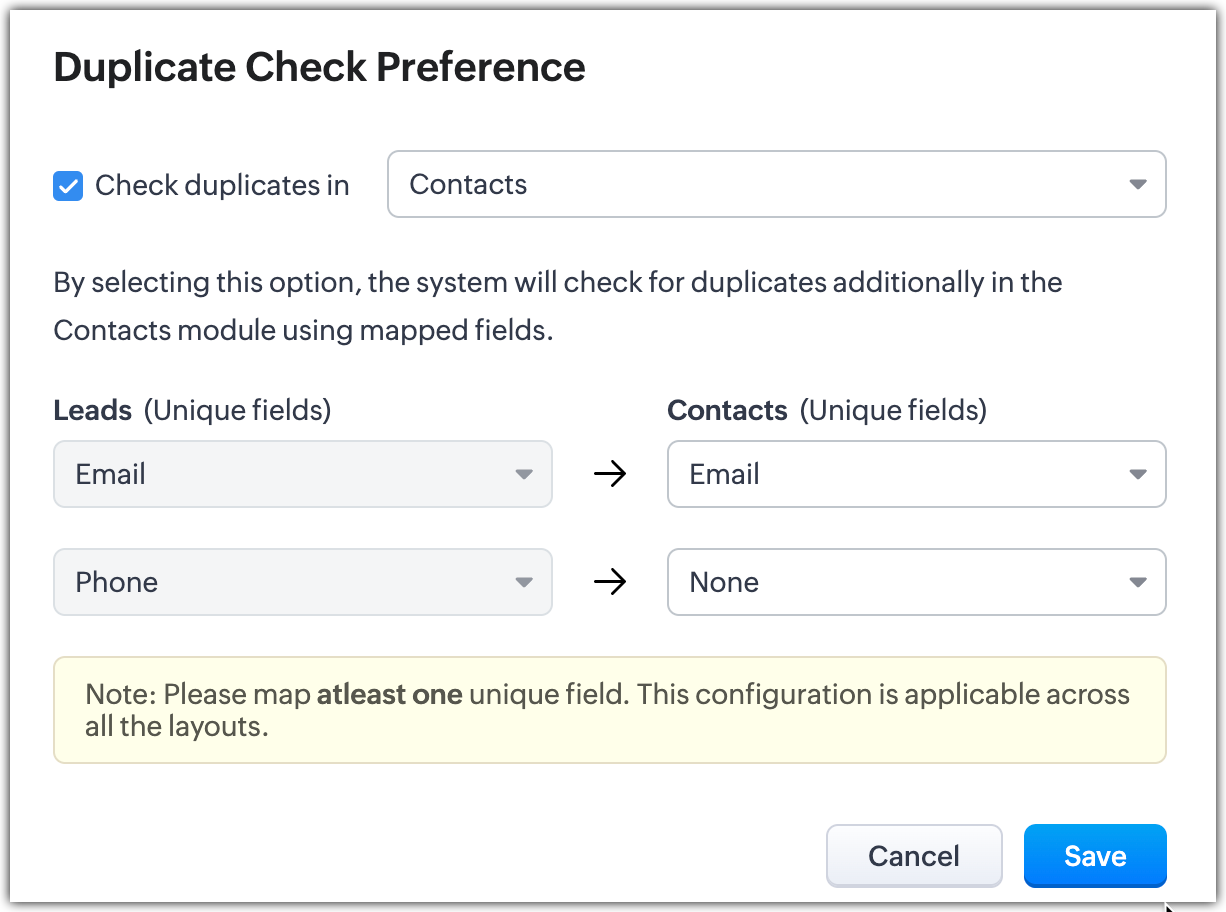Click the caret on Leads Email dropdown
Viewport: 1226px width, 912px height.
point(524,474)
